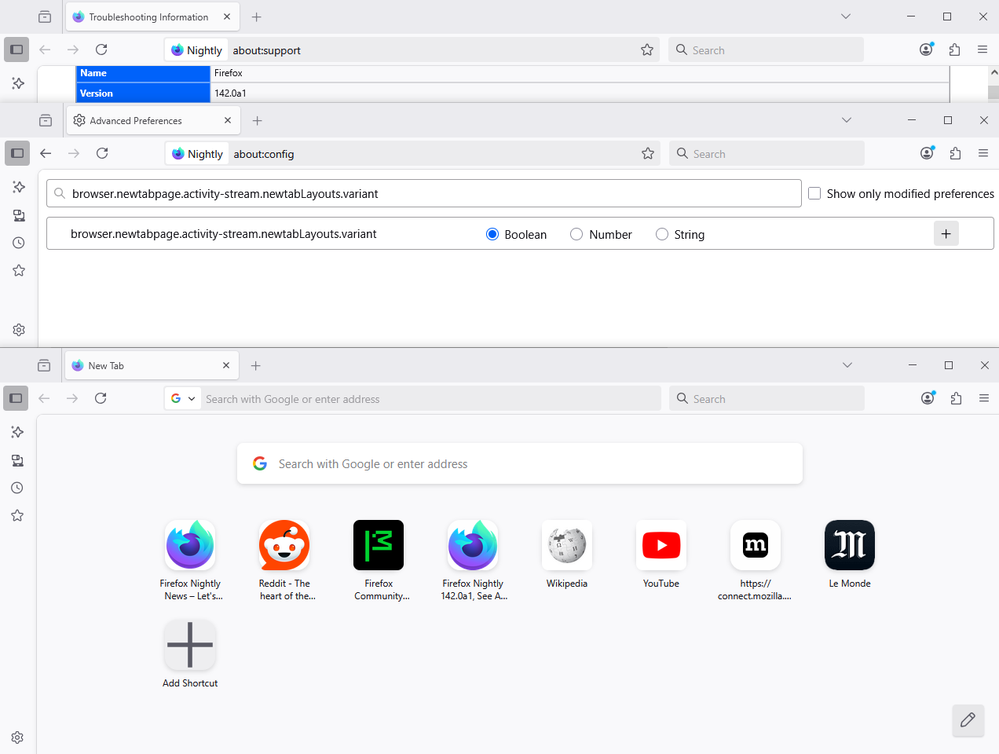Viewport: 999px width, 754px height.
Task: Open sidebar settings gear in the about:config window
Action: tap(18, 330)
